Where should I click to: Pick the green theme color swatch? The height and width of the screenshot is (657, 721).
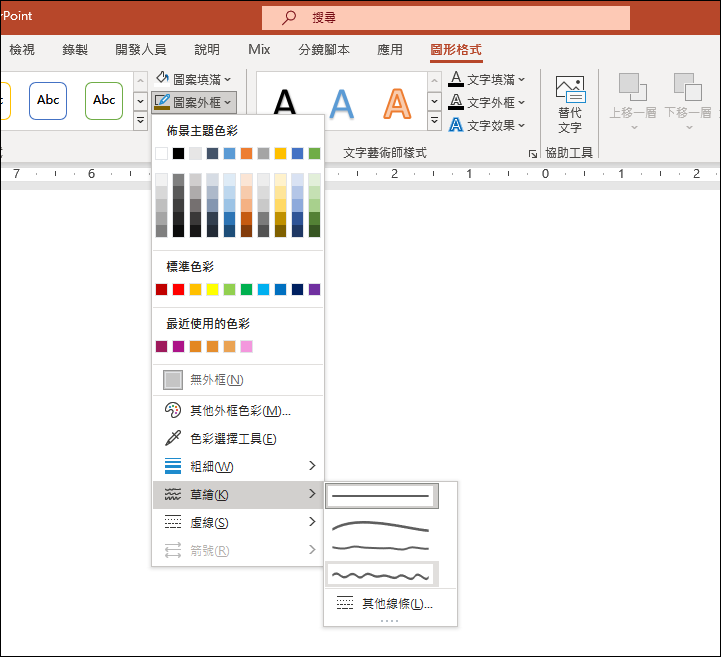[x=315, y=154]
